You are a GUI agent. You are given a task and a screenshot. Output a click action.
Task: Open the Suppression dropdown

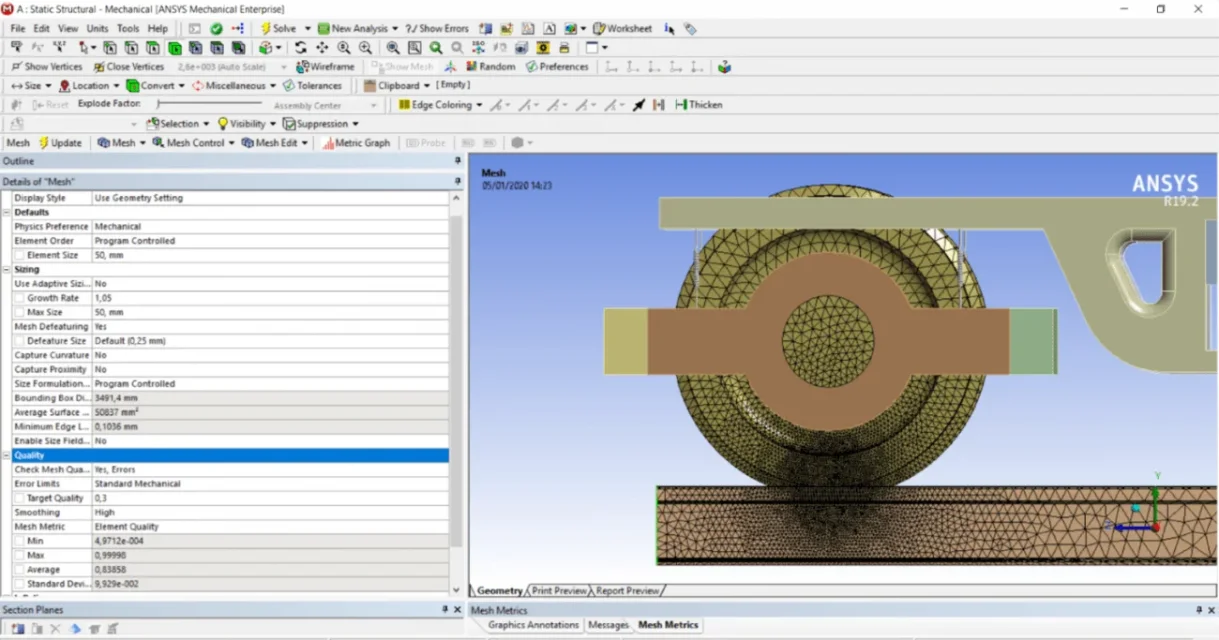tap(320, 124)
